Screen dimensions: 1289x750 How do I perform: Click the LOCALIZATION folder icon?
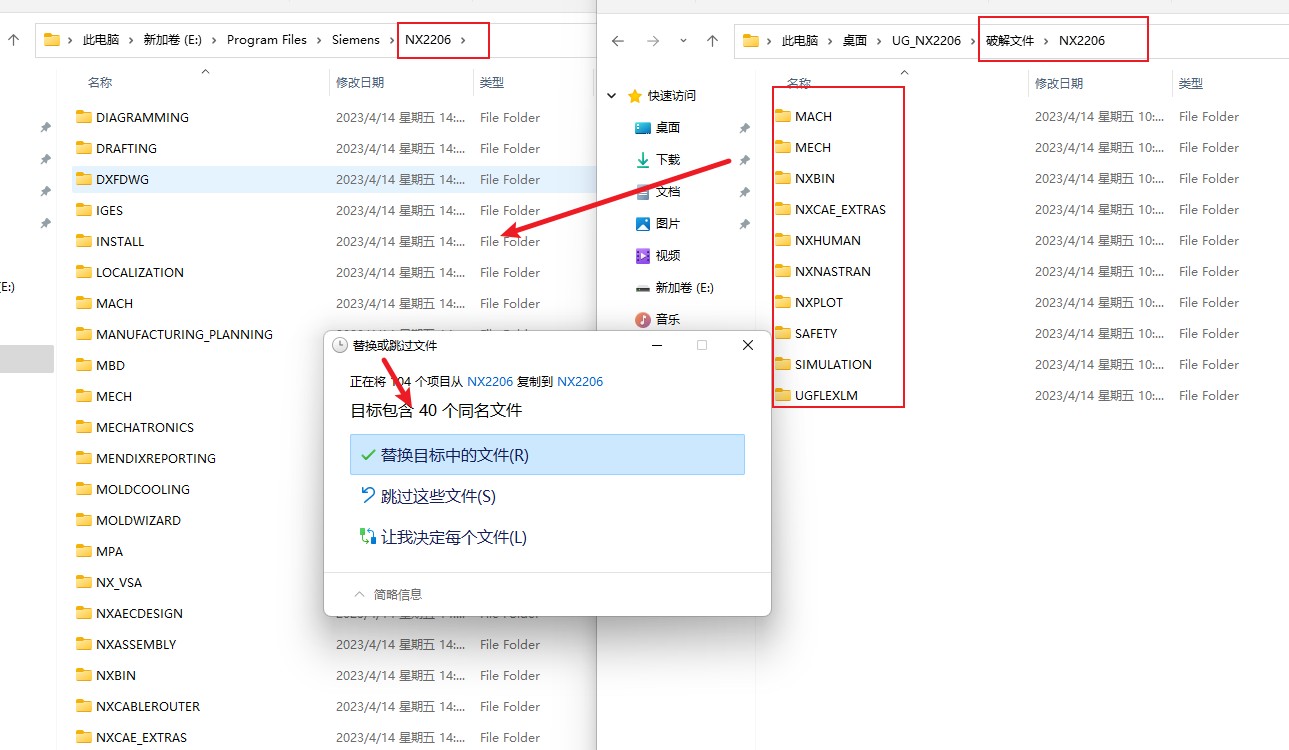tap(84, 272)
